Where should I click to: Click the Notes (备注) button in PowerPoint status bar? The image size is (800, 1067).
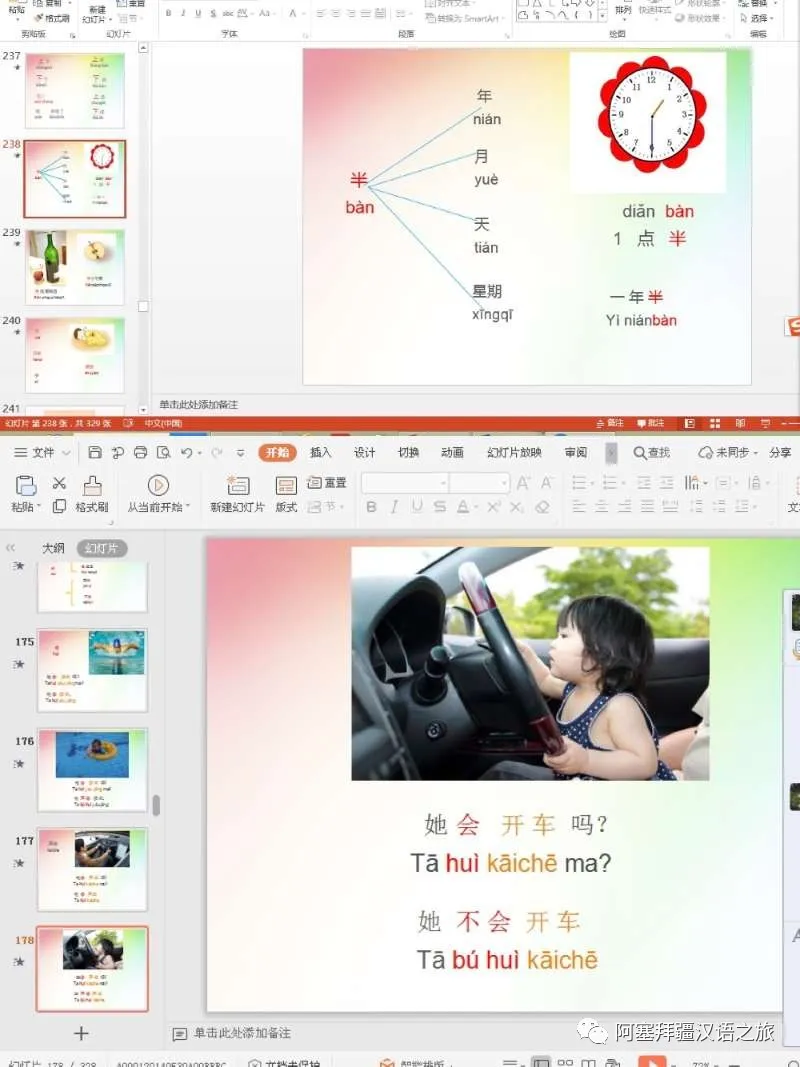pyautogui.click(x=610, y=423)
